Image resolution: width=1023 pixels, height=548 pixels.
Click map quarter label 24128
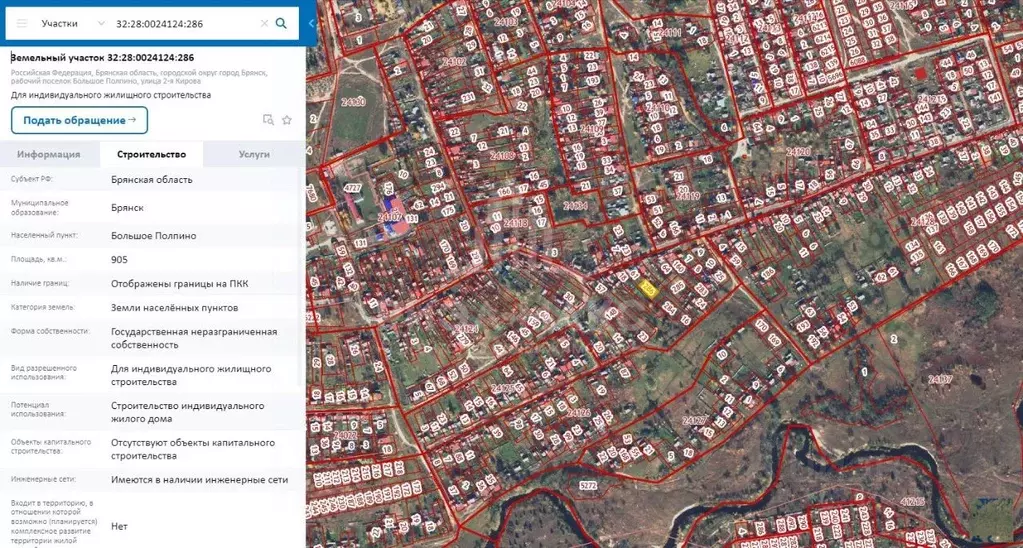coord(924,222)
